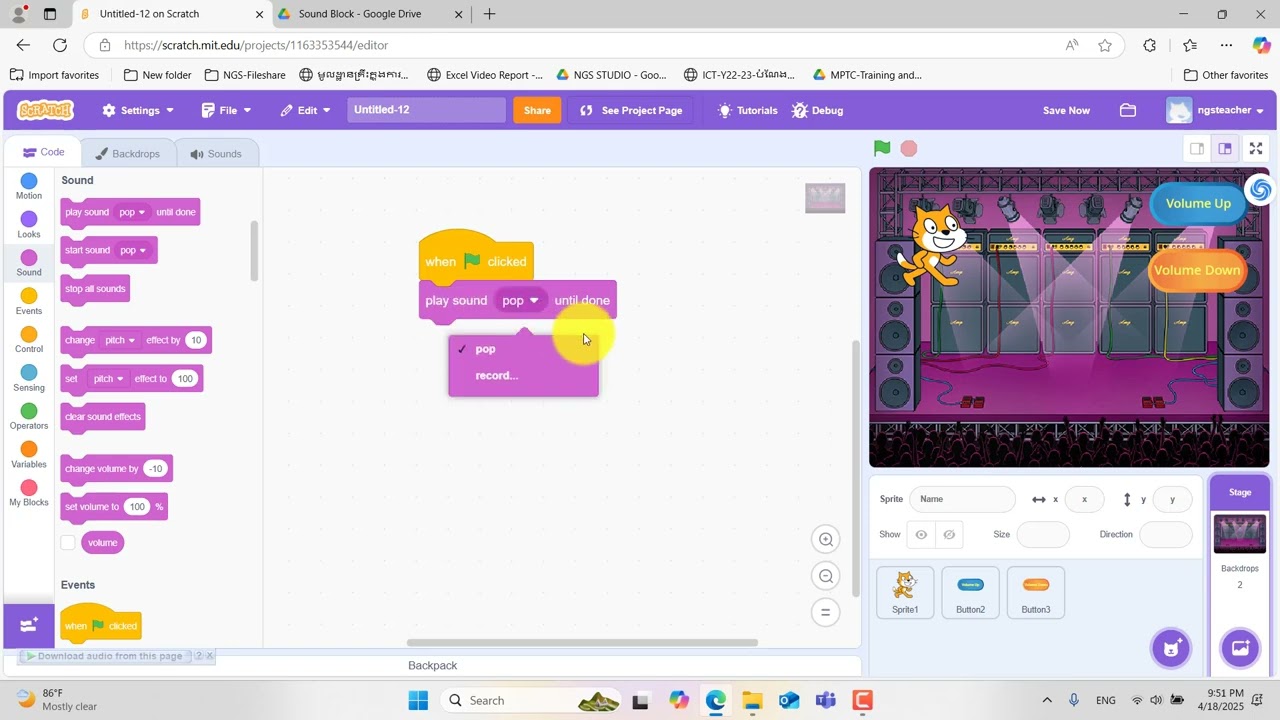Click Save Now
Viewport: 1280px width, 720px height.
(1066, 110)
